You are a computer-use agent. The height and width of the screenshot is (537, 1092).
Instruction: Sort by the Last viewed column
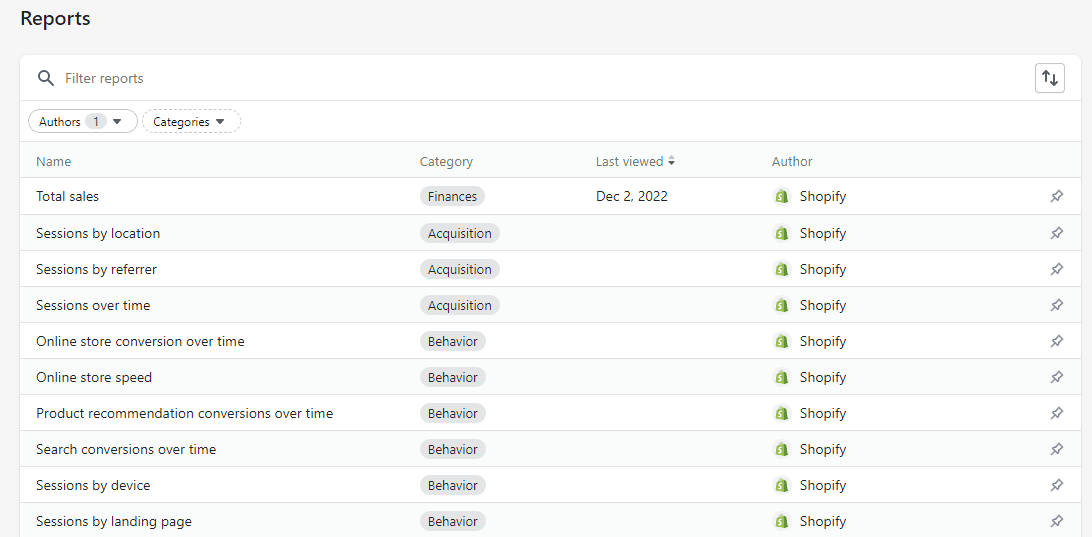point(635,162)
